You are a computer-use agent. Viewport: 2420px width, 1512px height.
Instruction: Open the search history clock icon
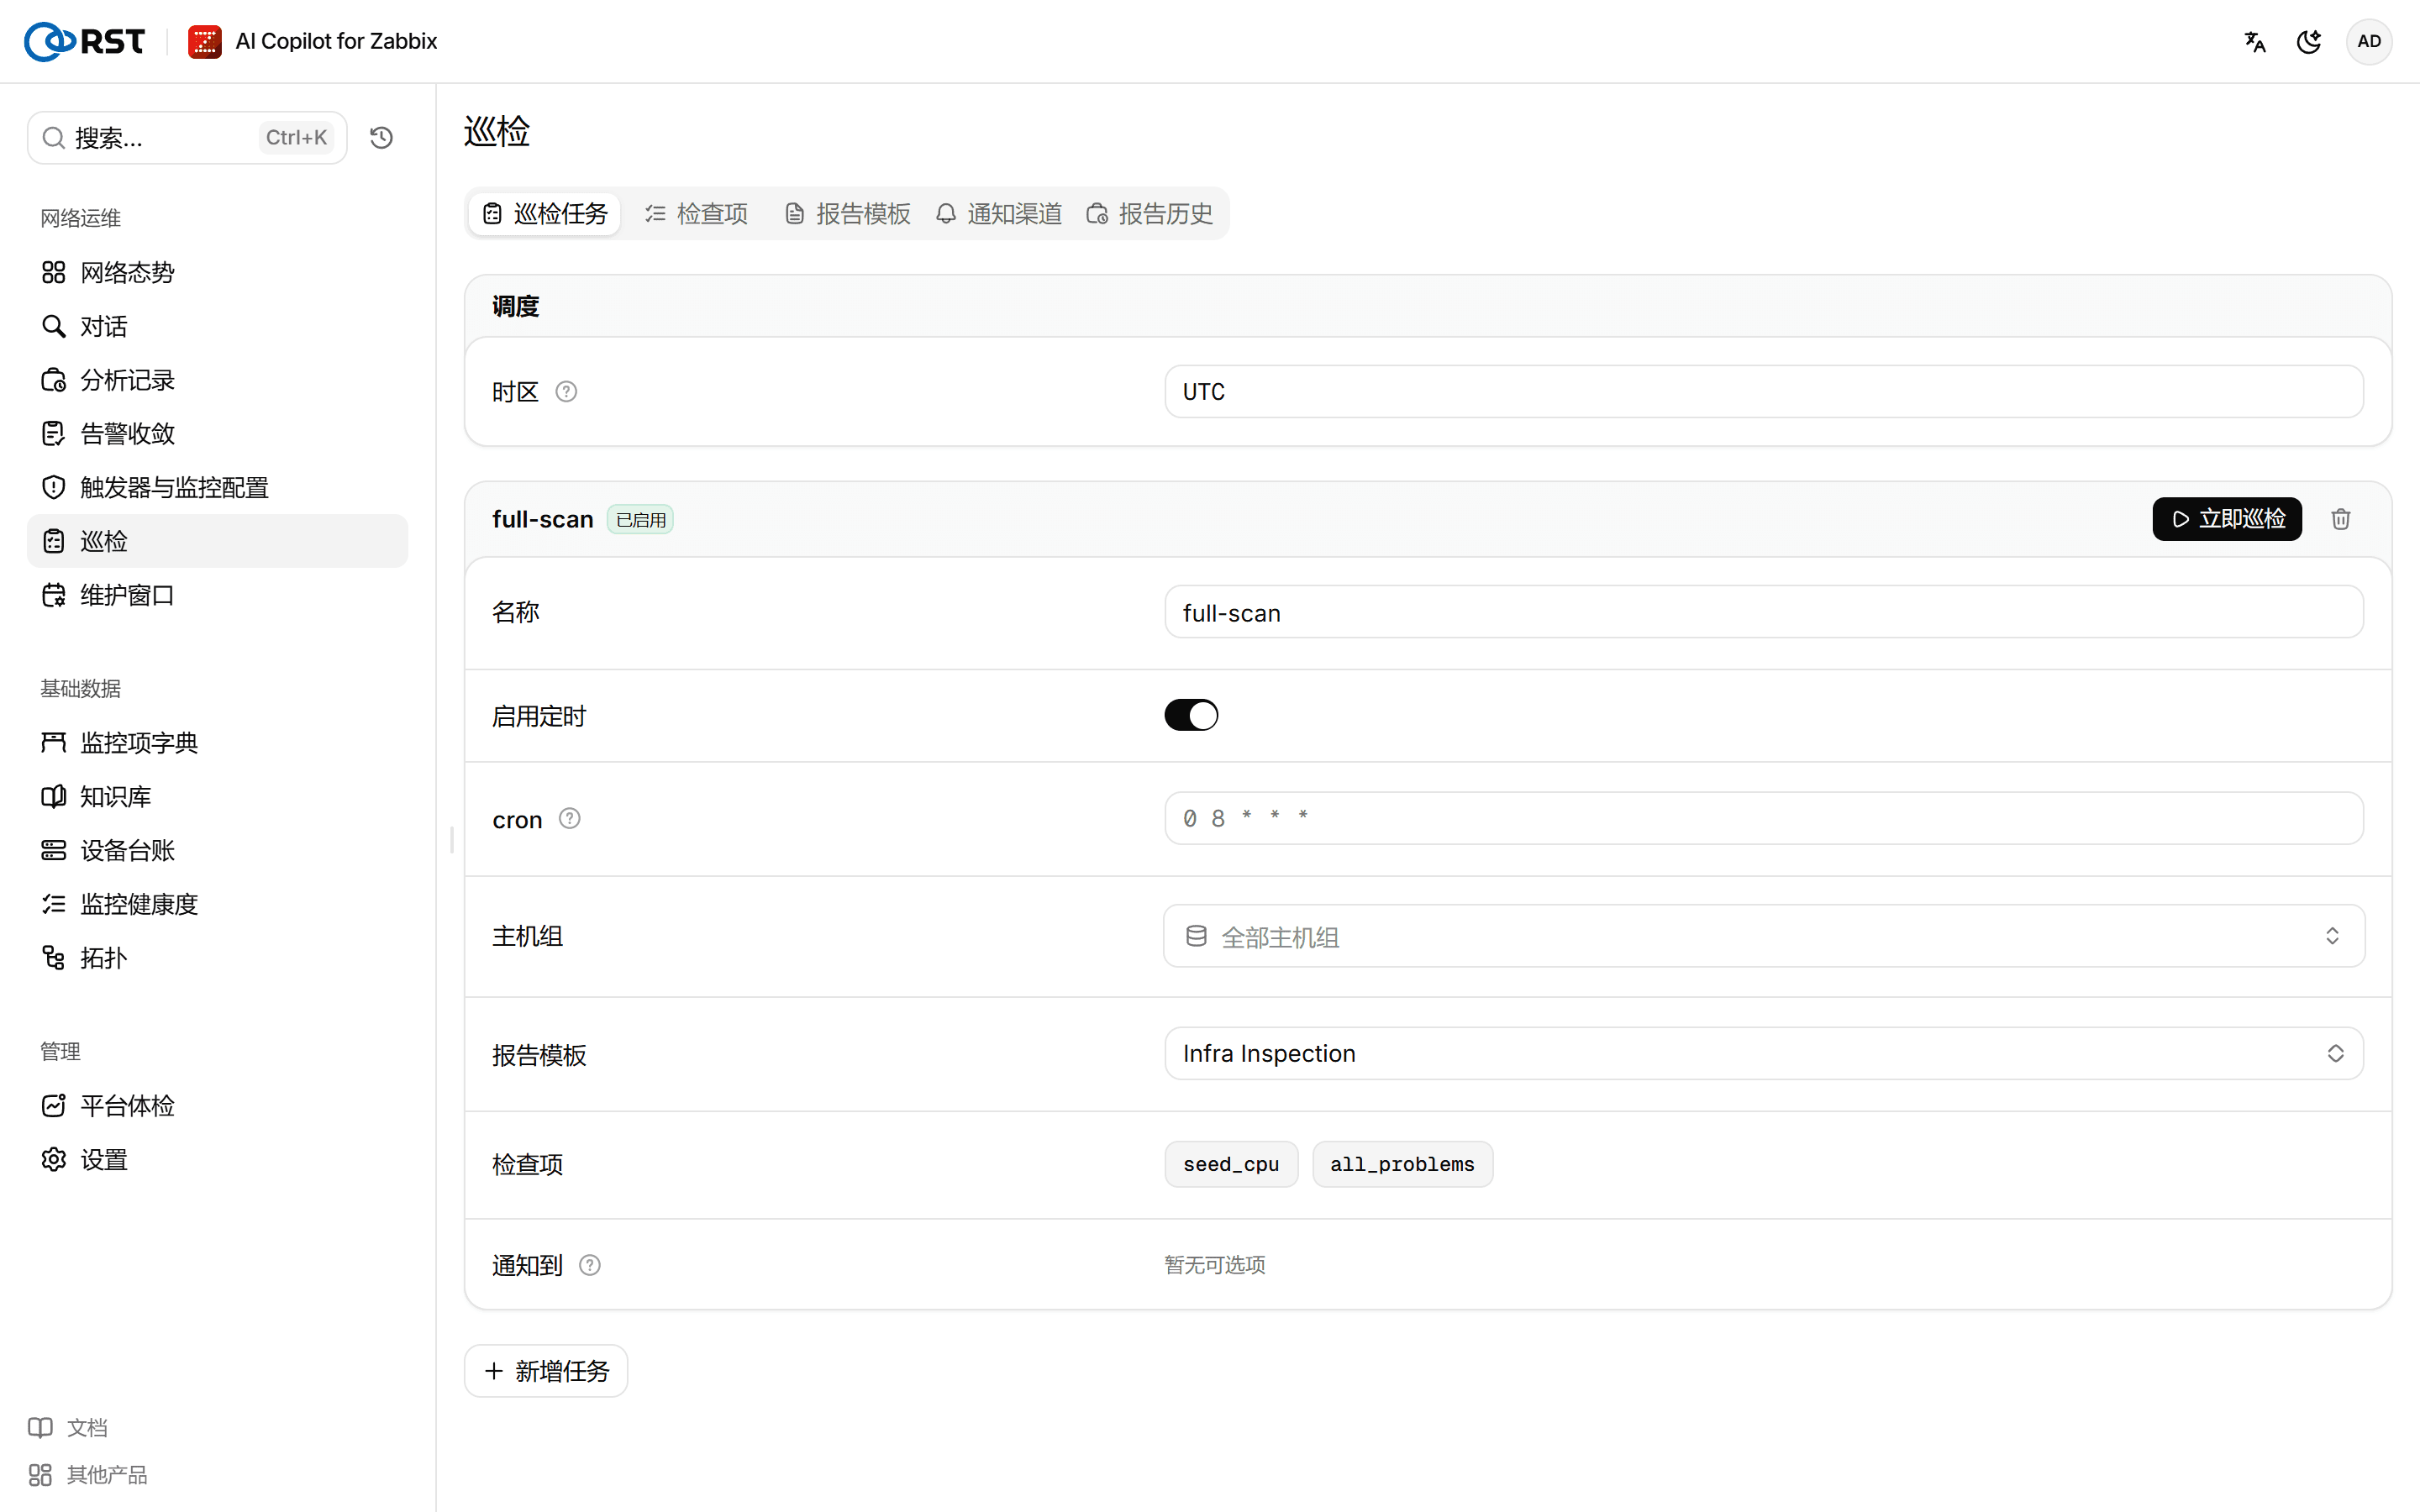(381, 138)
